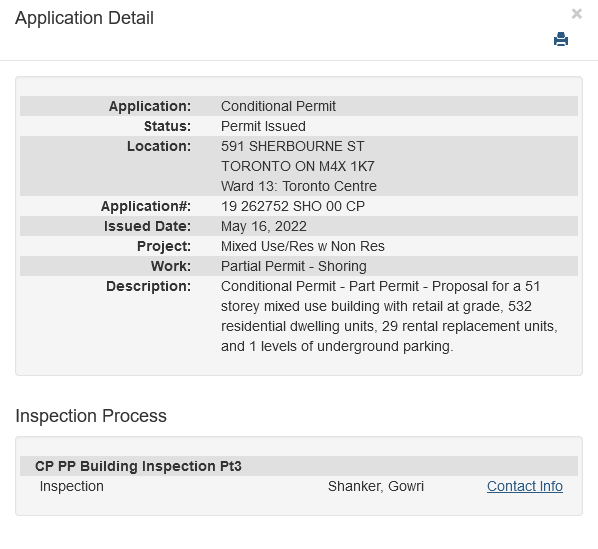Click the Mixed Use/Res w Non Res project value
Image resolution: width=598 pixels, height=549 pixels.
click(302, 246)
